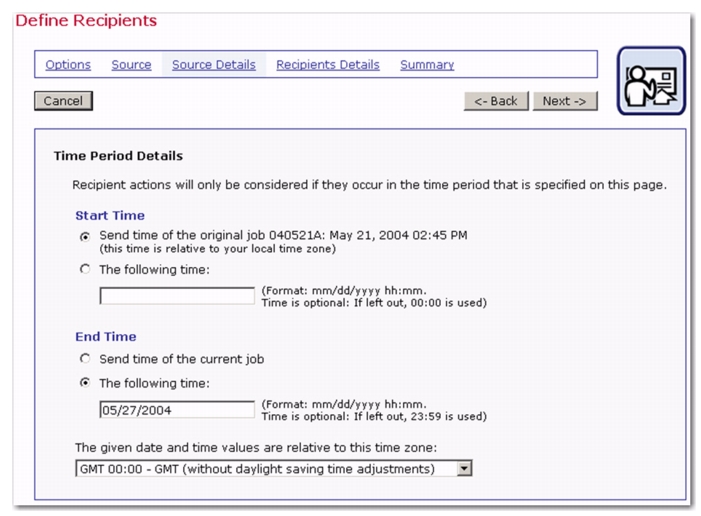The height and width of the screenshot is (516, 701).
Task: Open the GMT 00:00 time zone dropdown
Action: pyautogui.click(x=274, y=469)
